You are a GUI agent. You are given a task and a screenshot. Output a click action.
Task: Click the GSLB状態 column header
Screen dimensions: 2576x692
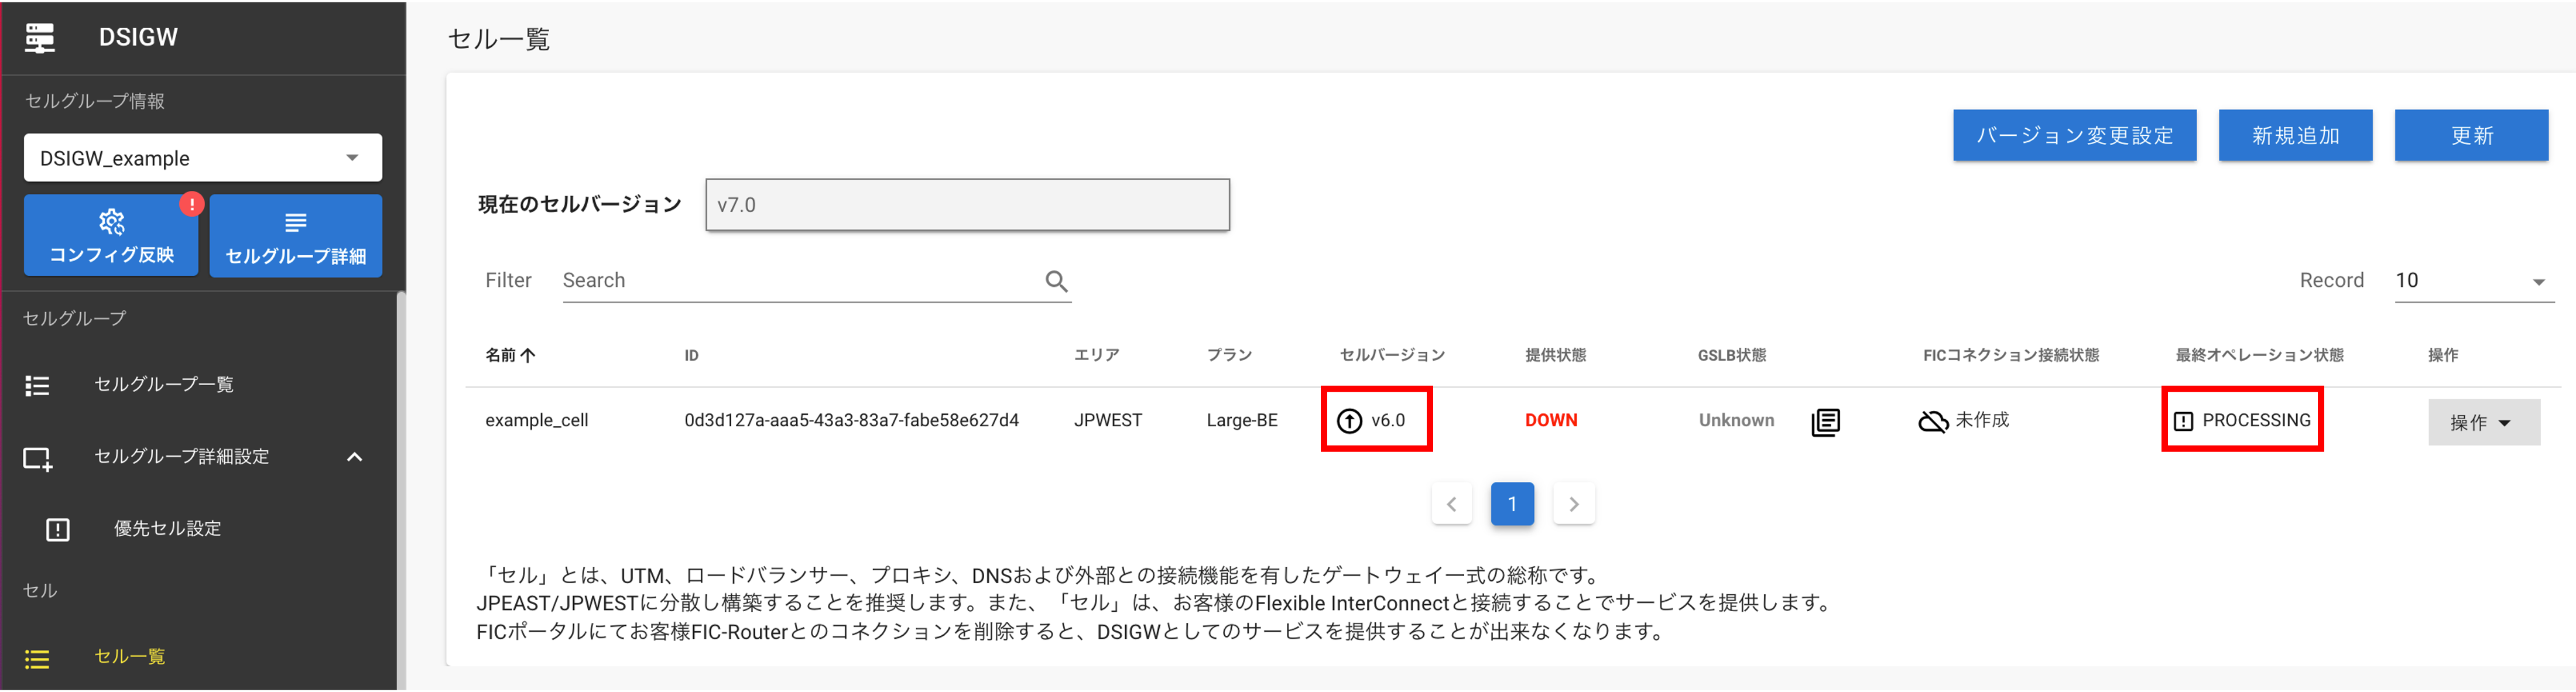pos(1732,355)
